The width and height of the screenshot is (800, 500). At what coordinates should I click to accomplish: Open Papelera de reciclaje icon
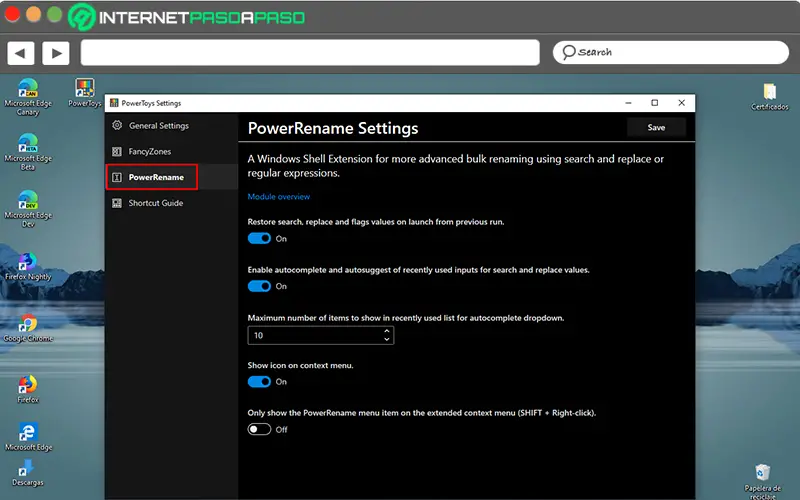point(763,472)
